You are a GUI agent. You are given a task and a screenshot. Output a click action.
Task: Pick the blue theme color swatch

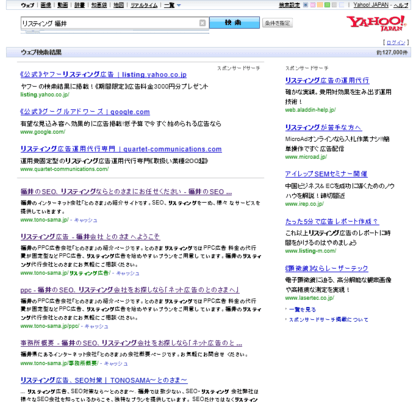(305, 5)
